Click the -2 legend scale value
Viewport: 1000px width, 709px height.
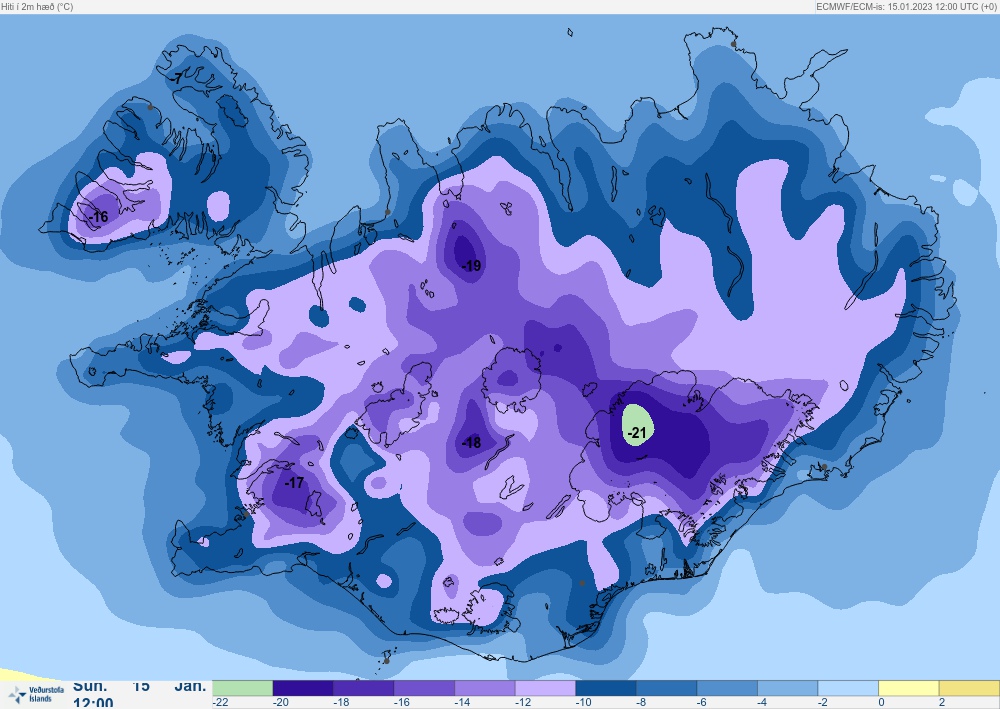[823, 703]
